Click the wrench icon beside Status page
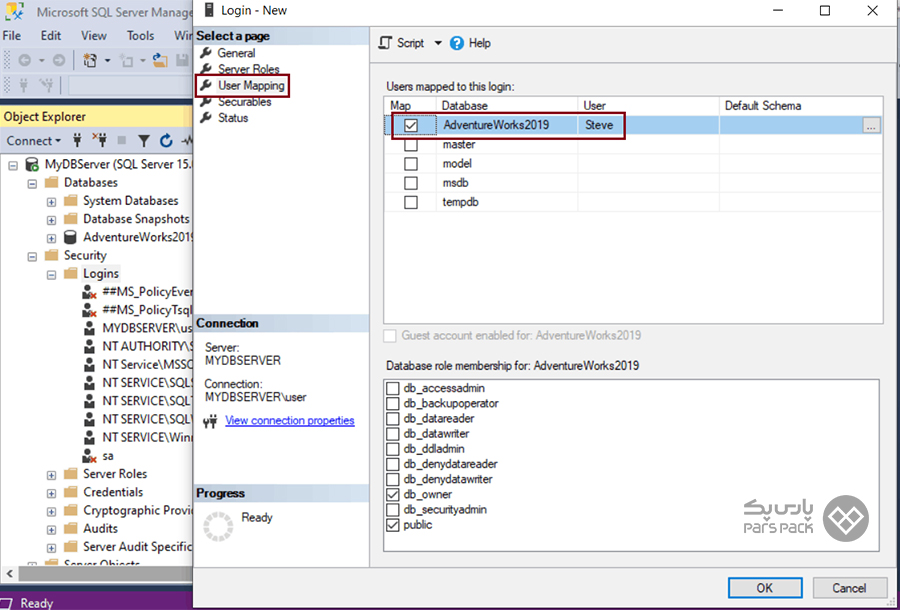900x610 pixels. [205, 118]
